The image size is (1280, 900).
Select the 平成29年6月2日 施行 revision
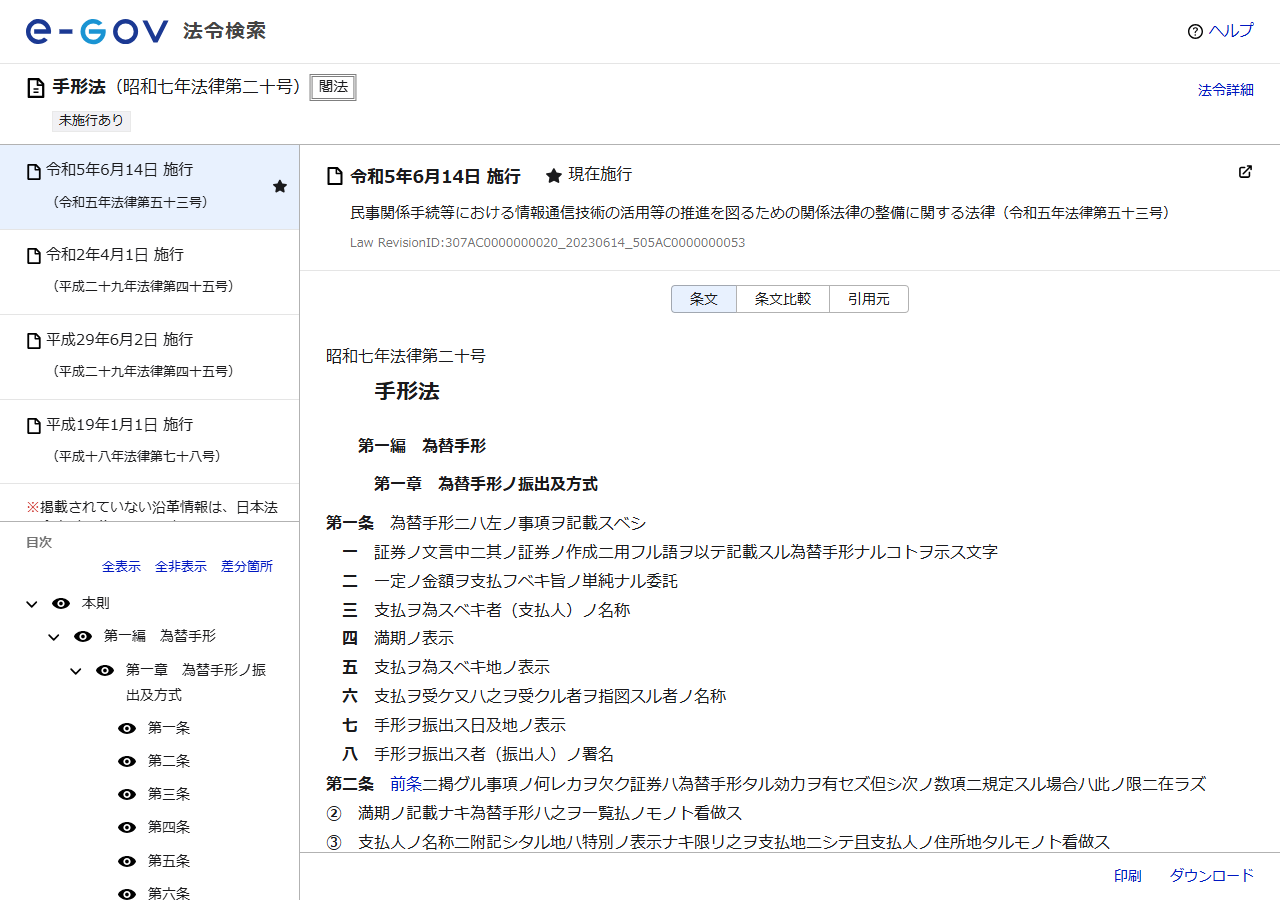149,357
